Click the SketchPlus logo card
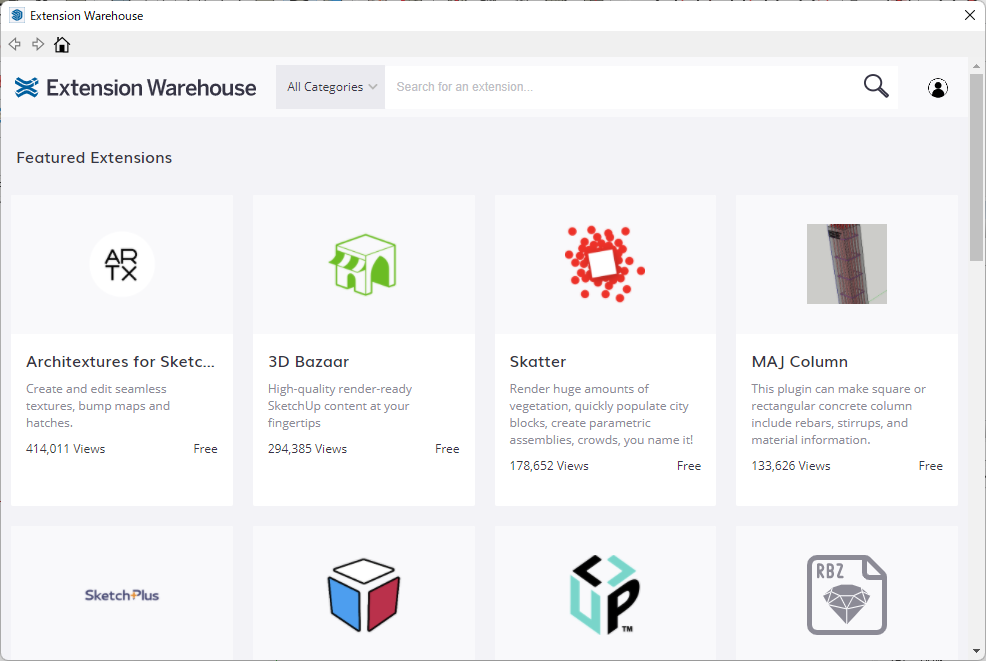The width and height of the screenshot is (986, 661). [x=122, y=595]
